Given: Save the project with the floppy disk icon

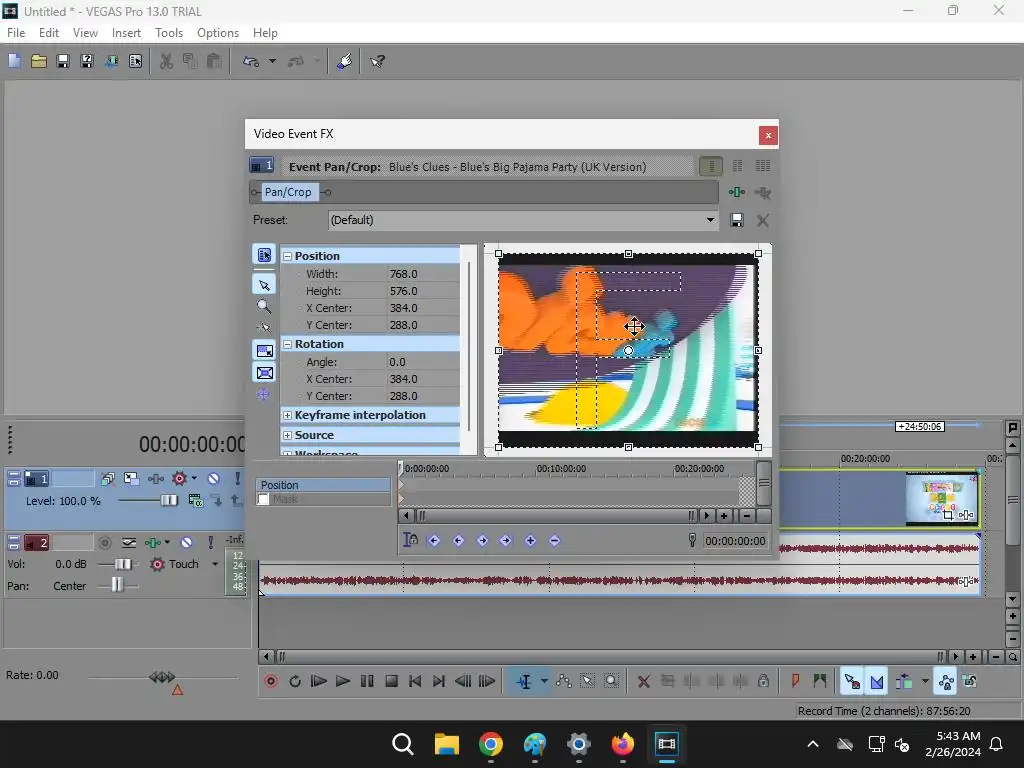Looking at the screenshot, I should coord(63,61).
